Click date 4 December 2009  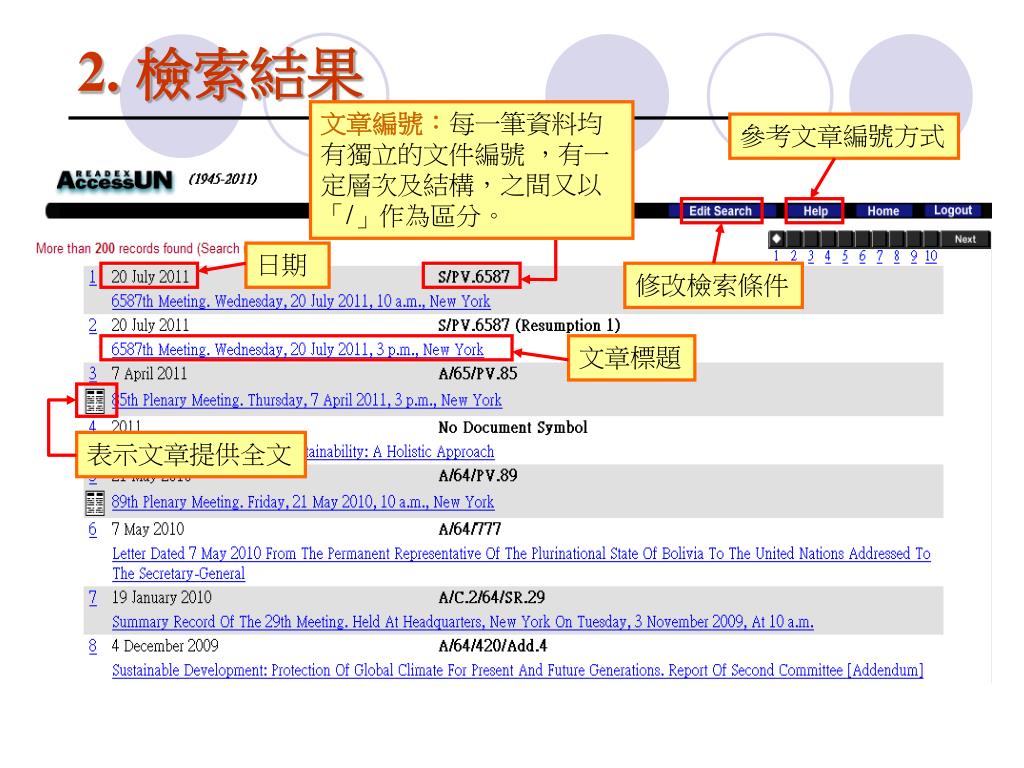pos(165,646)
